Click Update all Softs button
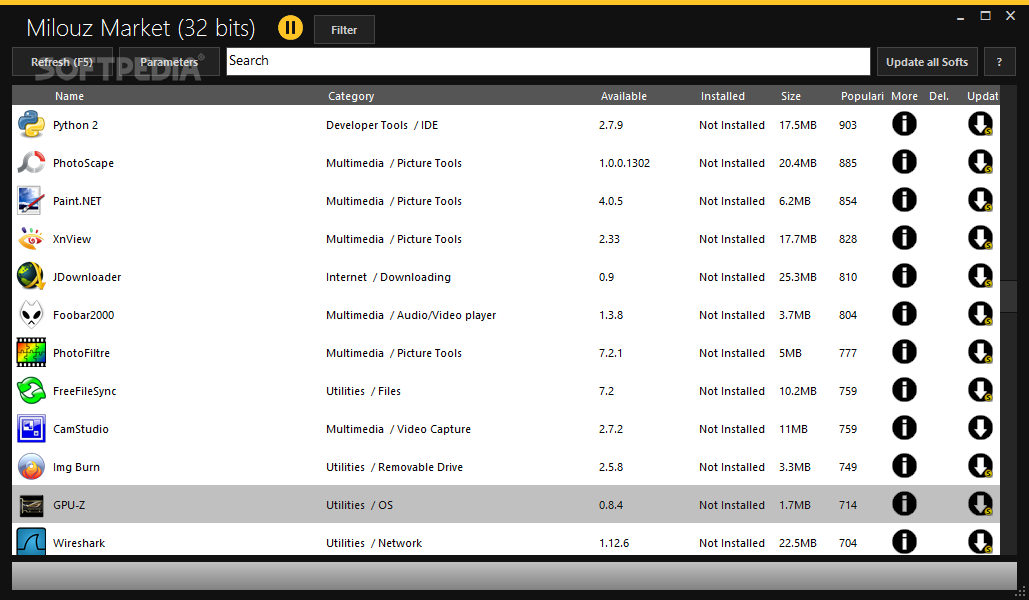 (x=927, y=62)
